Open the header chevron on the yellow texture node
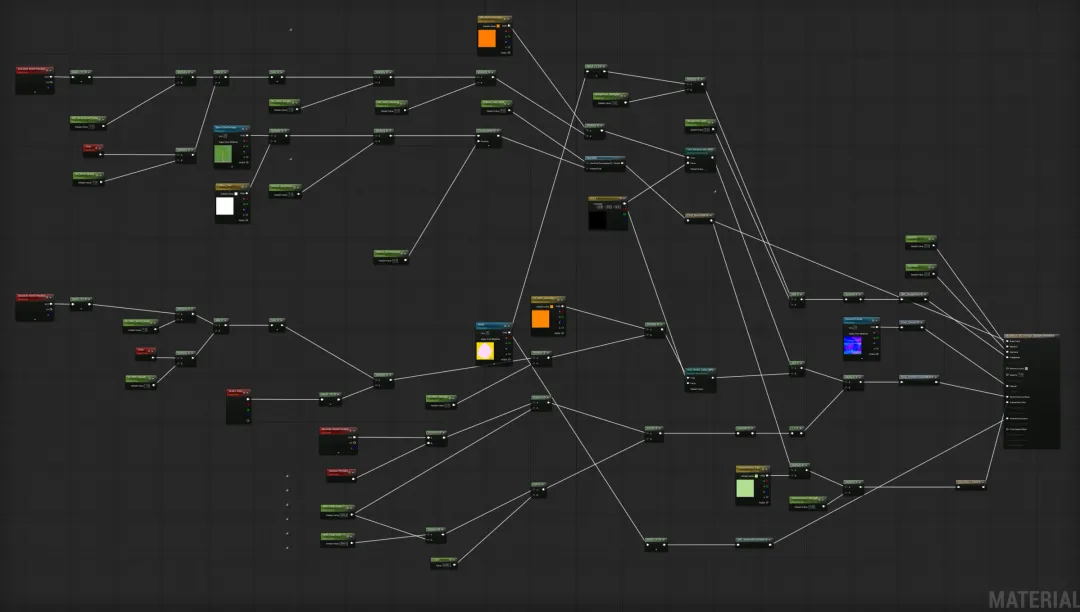 [508, 326]
